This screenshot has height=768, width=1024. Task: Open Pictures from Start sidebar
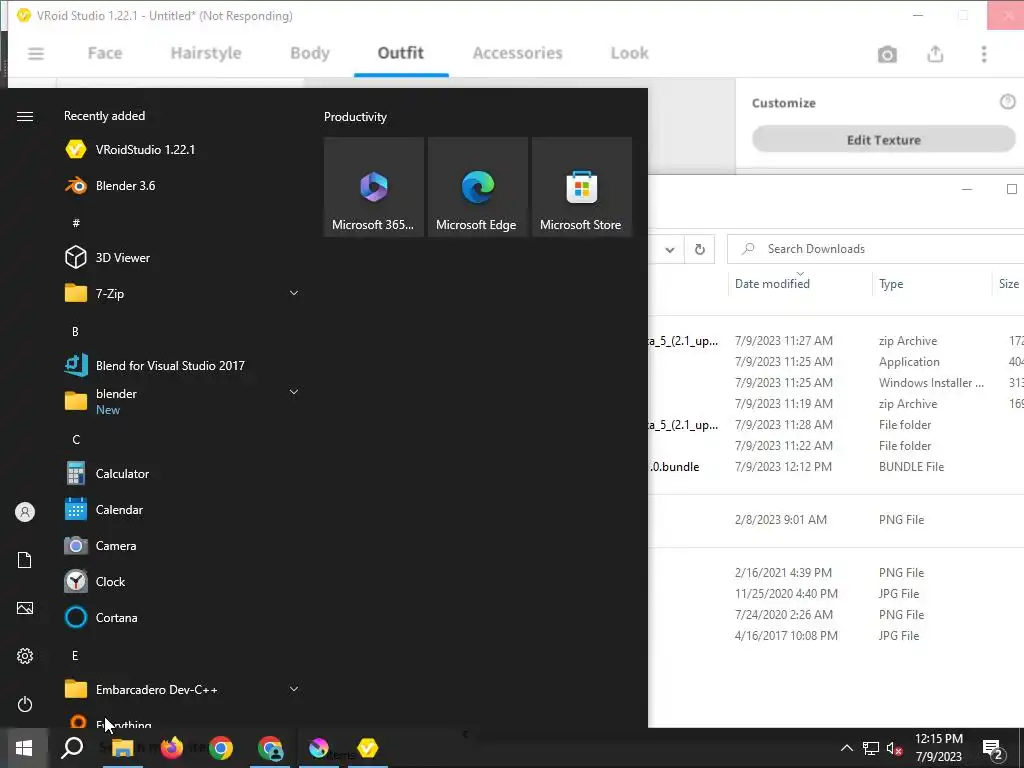[x=25, y=608]
